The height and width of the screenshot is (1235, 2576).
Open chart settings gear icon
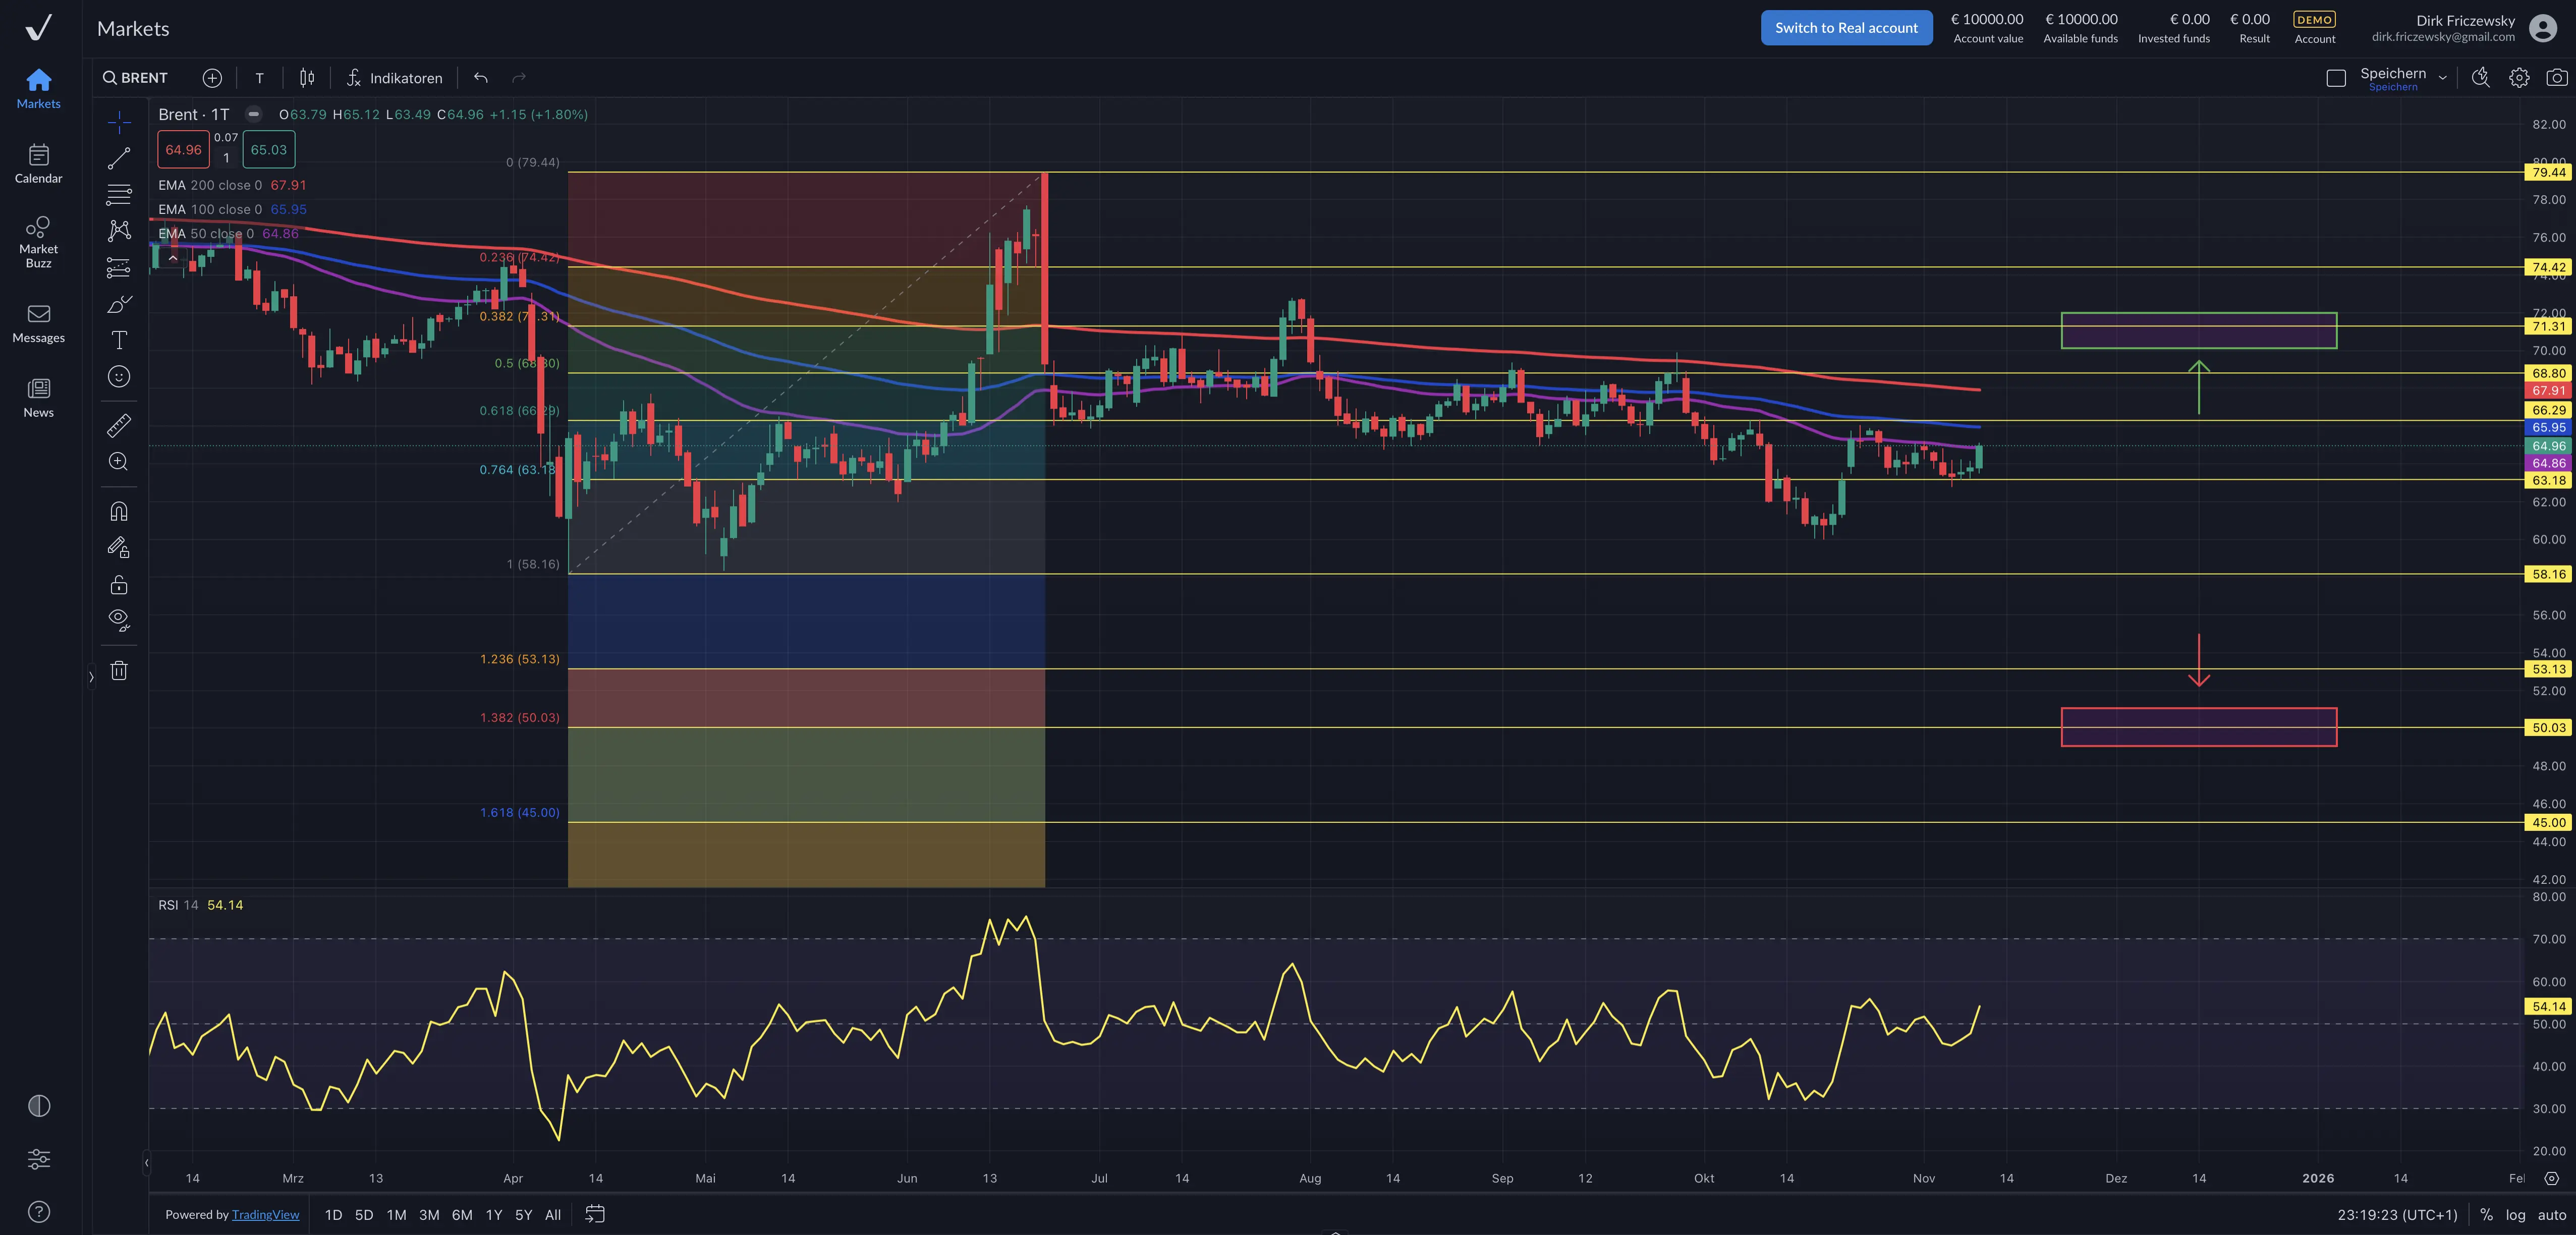(2519, 78)
